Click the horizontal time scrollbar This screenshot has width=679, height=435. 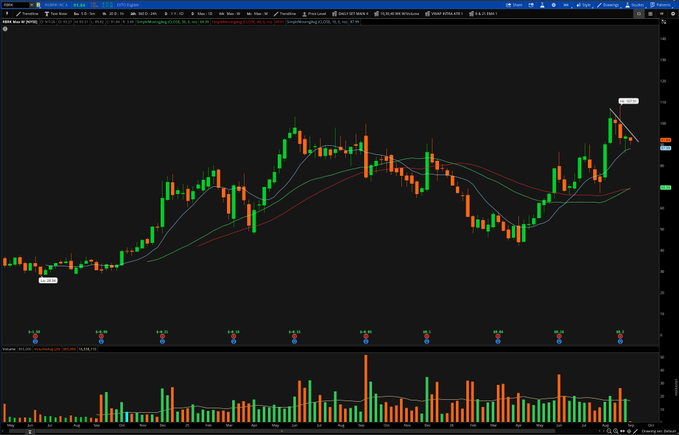tap(303, 432)
